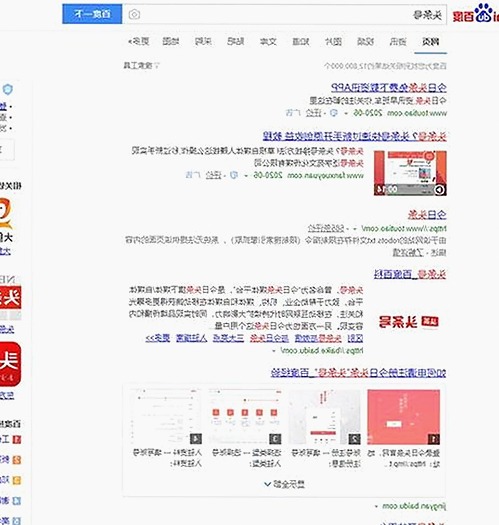Focus the search field containing 头条号

coord(285,14)
